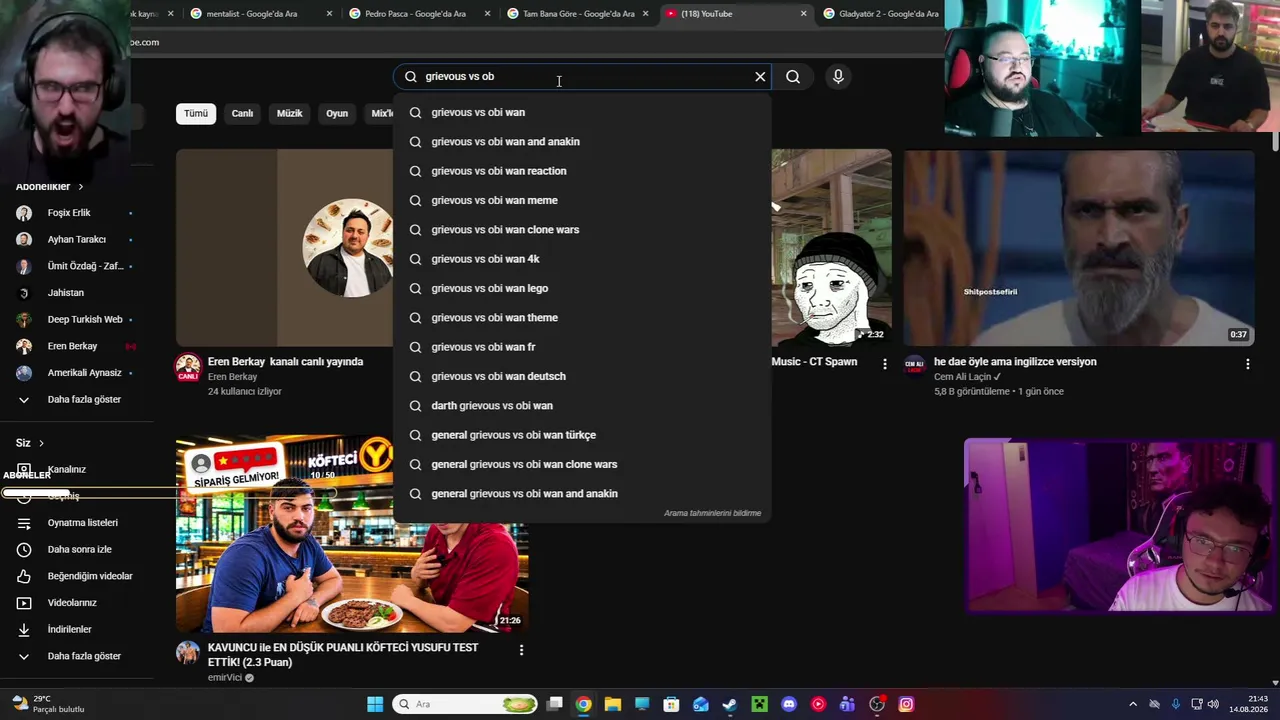The height and width of the screenshot is (720, 1280).
Task: Open 'Oynatma listeleri' playlists icon
Action: (x=24, y=523)
